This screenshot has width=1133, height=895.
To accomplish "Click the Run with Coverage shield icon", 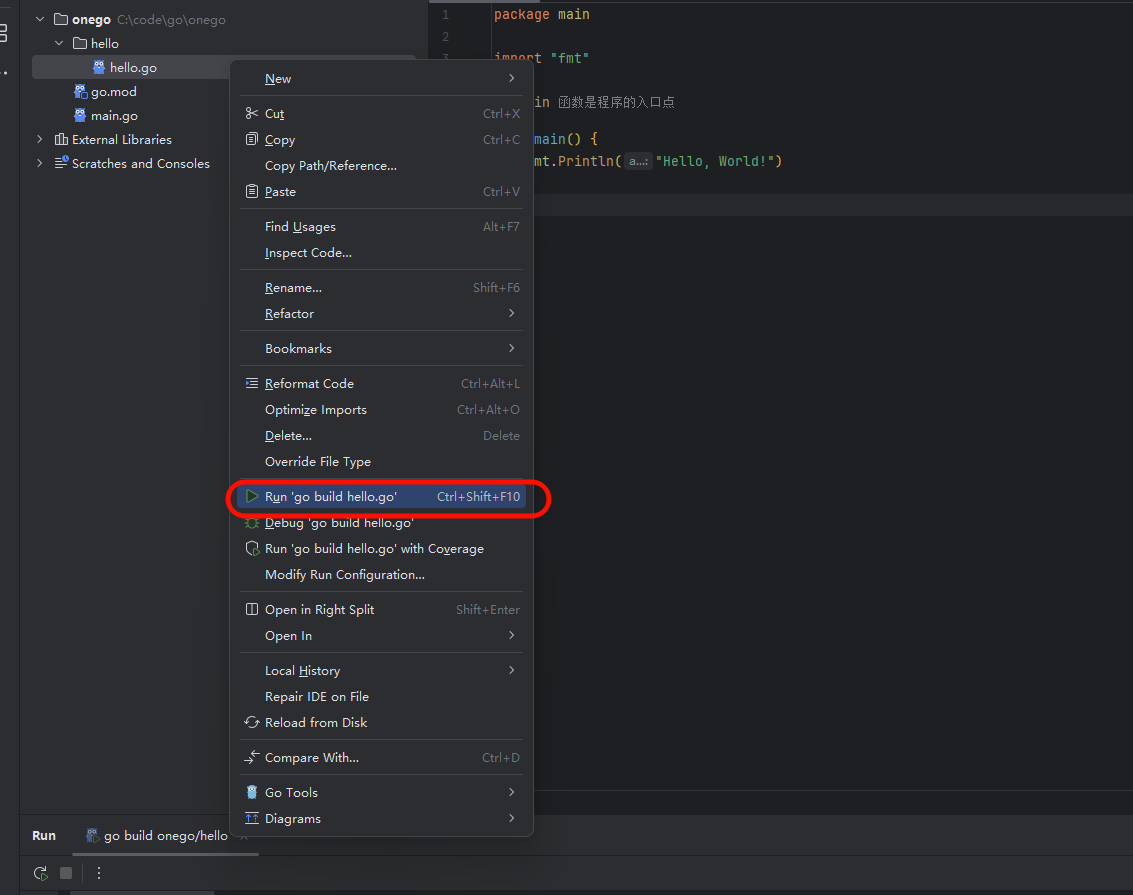I will tap(252, 549).
